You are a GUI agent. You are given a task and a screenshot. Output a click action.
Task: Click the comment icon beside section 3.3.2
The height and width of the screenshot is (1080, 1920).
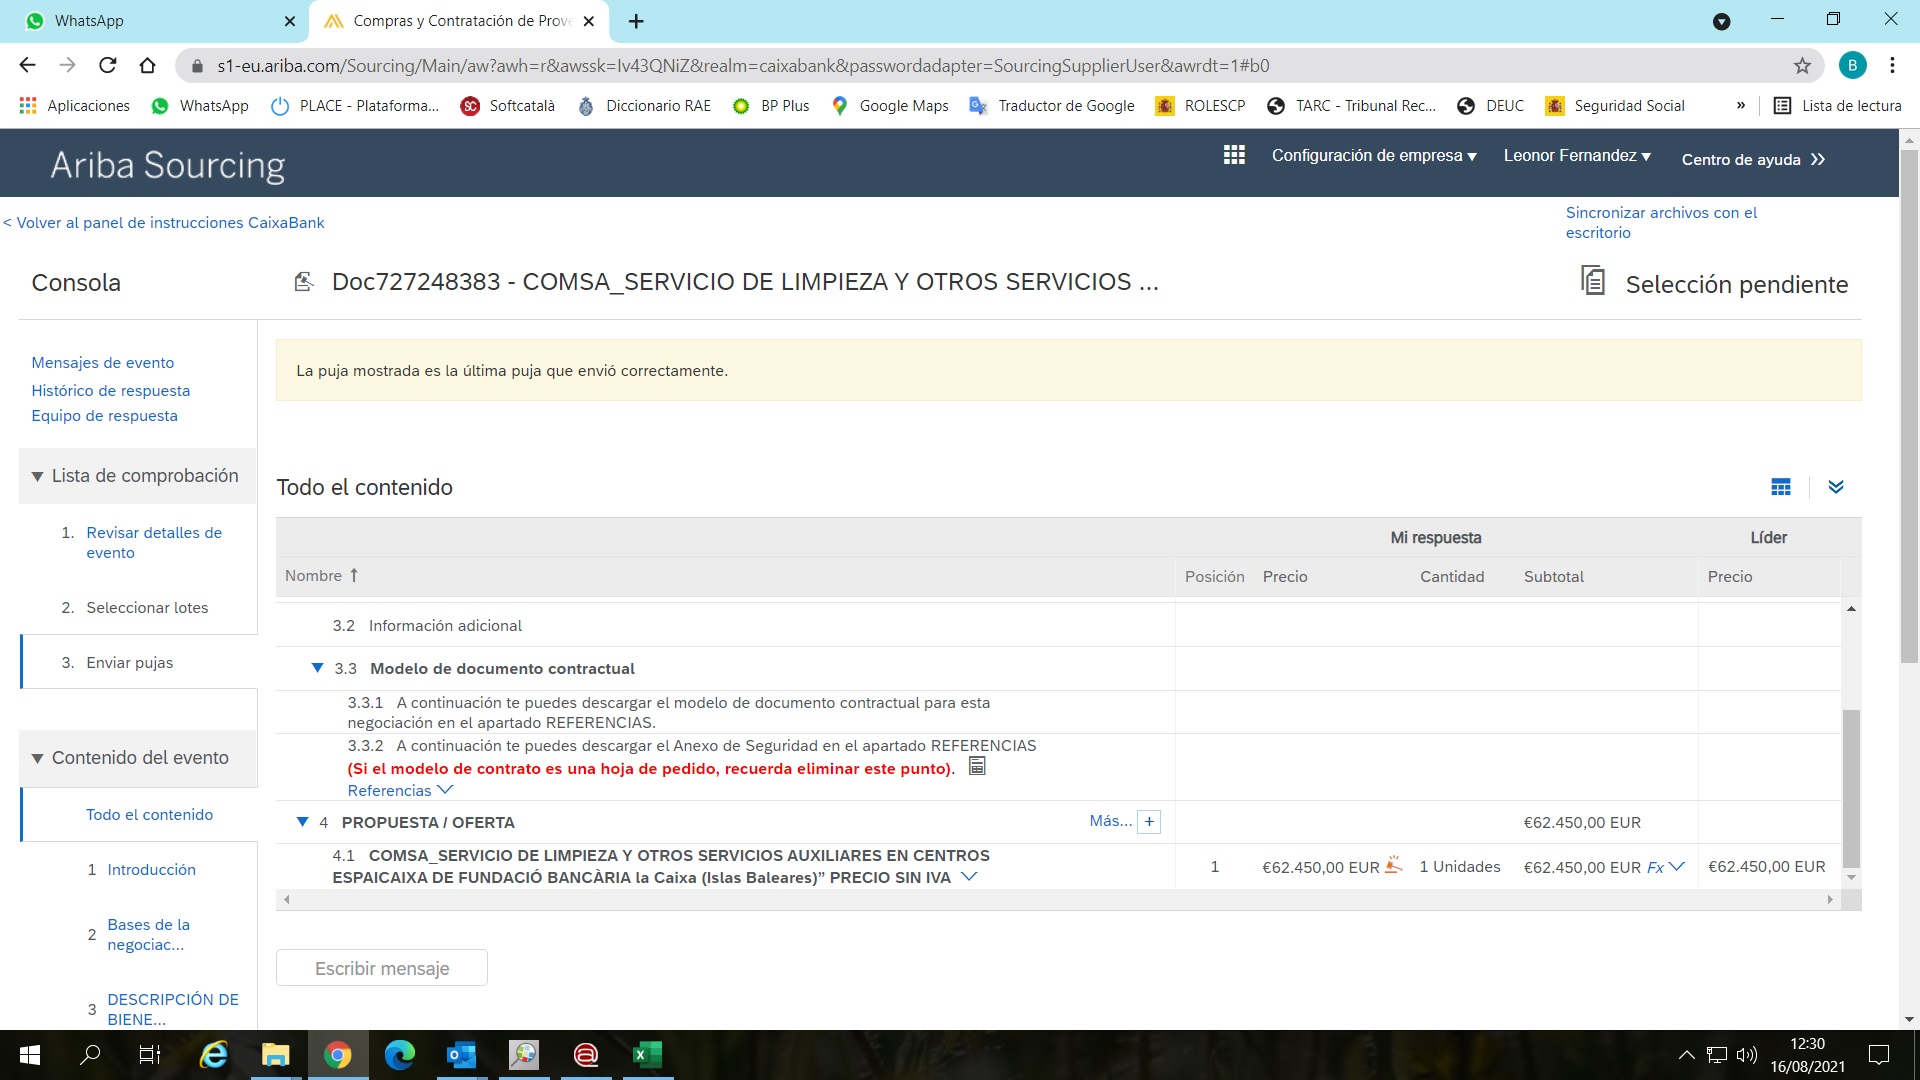[x=977, y=767]
